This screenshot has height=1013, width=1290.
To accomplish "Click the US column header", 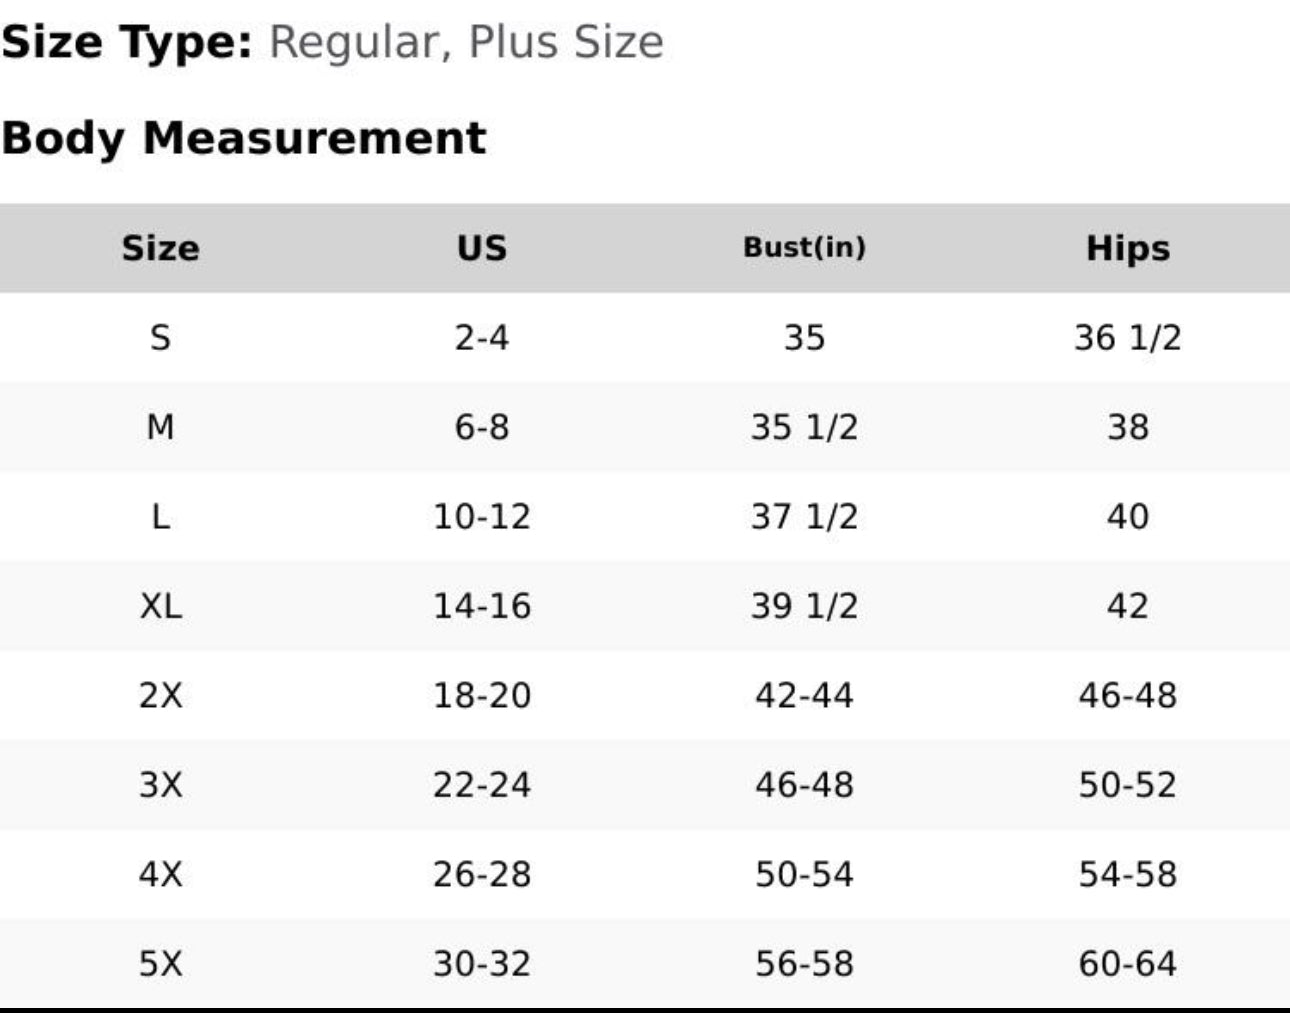I will pyautogui.click(x=482, y=248).
